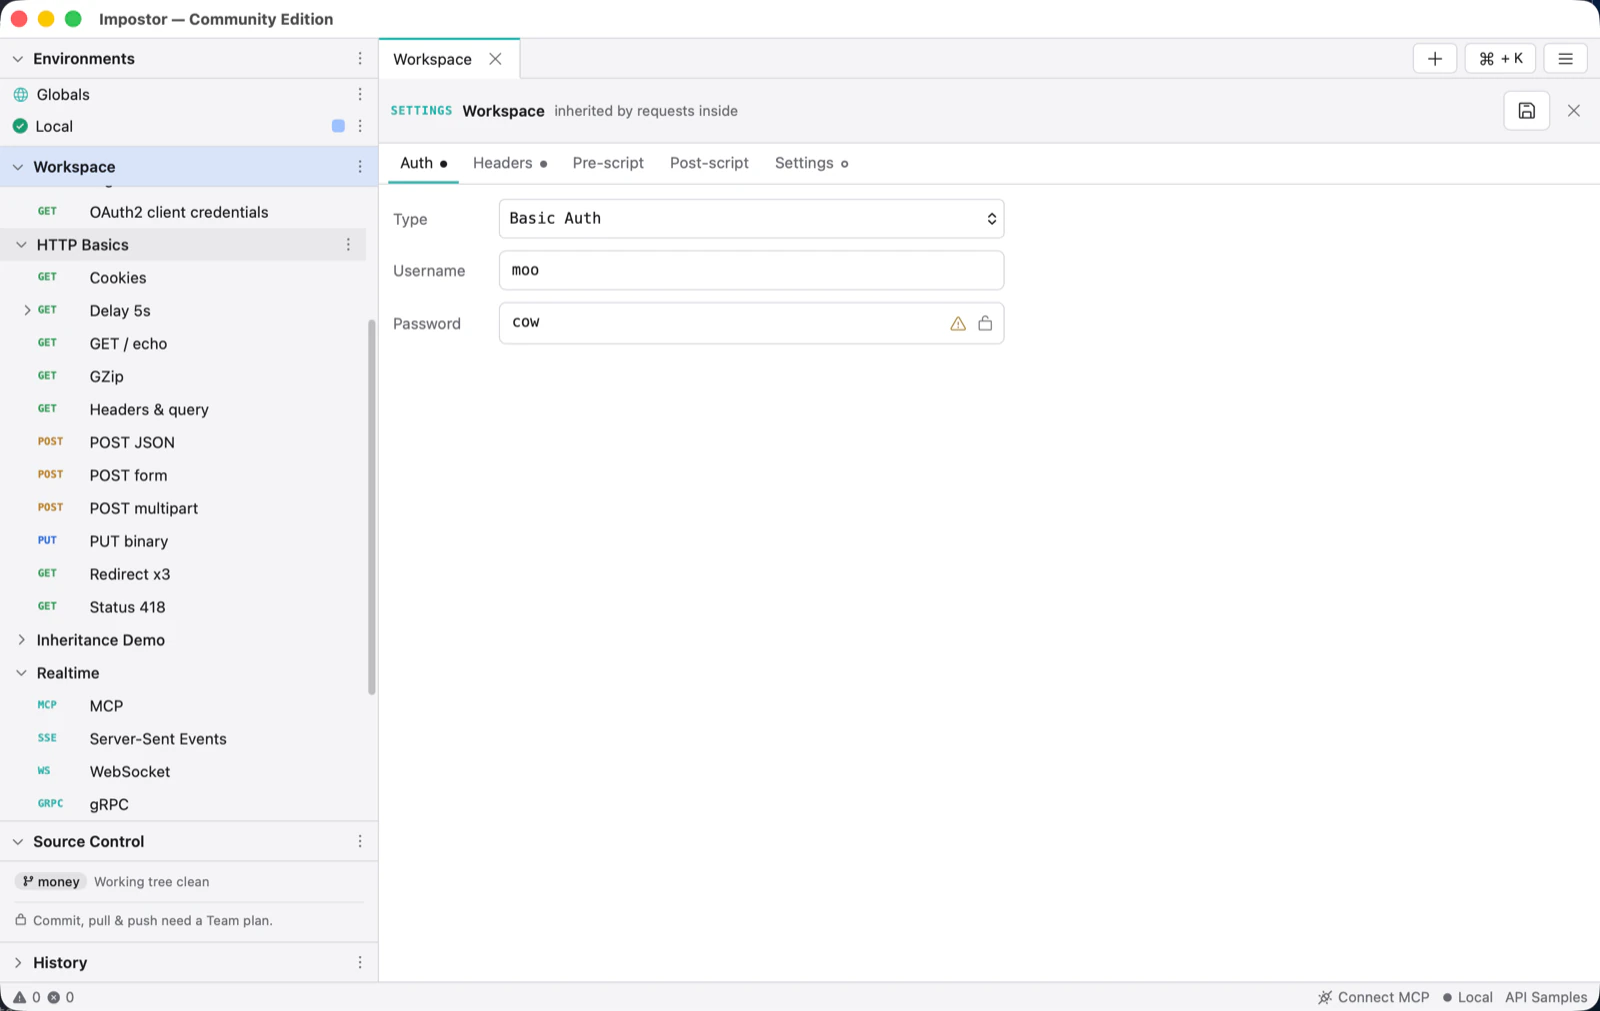Open Local environment options menu
The height and width of the screenshot is (1011, 1600).
360,126
